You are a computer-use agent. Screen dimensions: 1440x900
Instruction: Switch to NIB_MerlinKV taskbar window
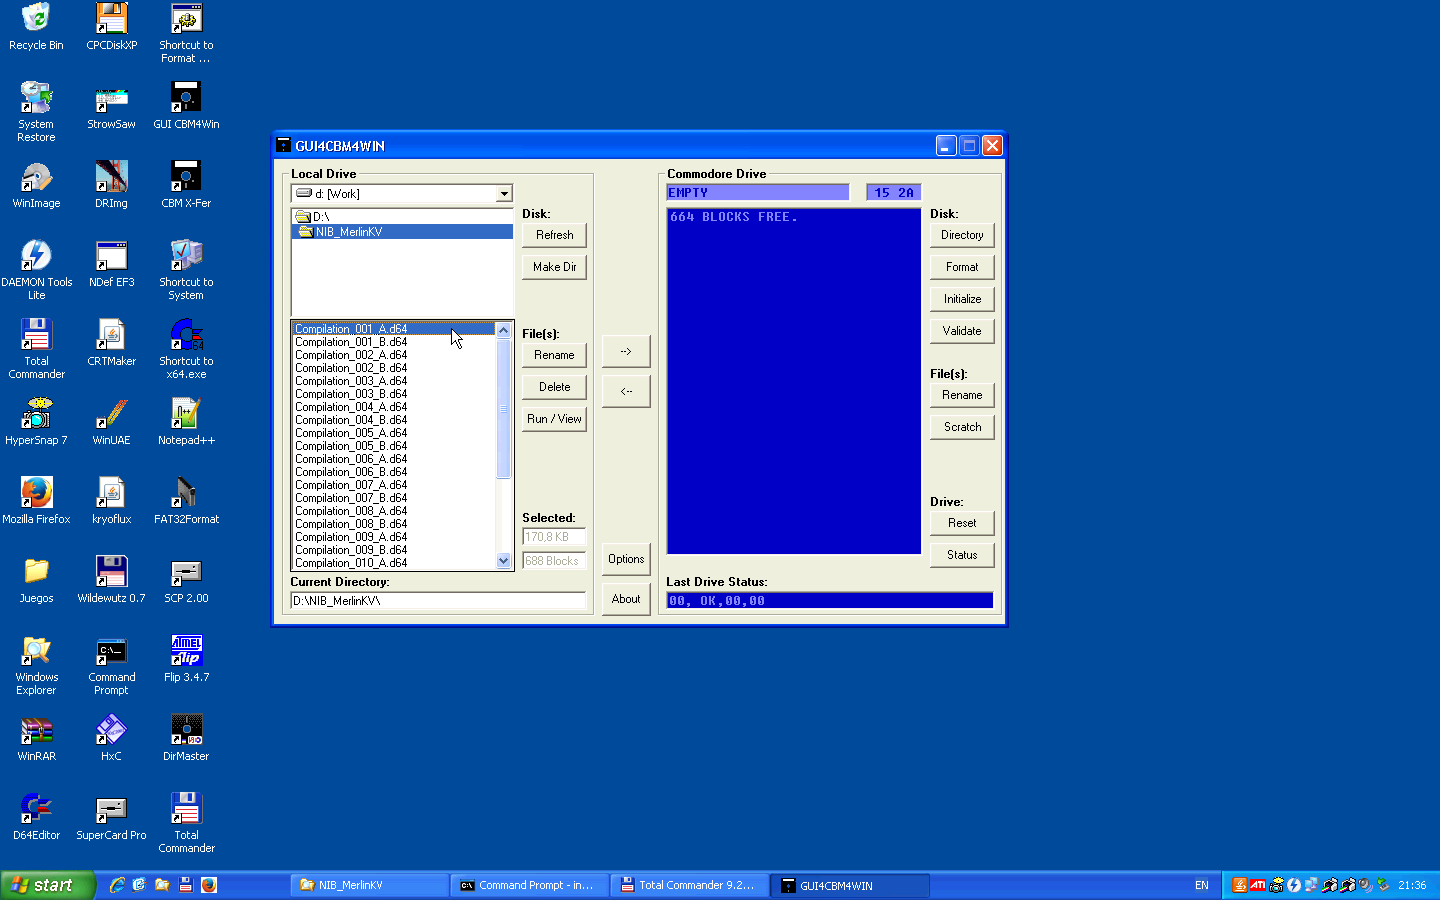pyautogui.click(x=369, y=885)
